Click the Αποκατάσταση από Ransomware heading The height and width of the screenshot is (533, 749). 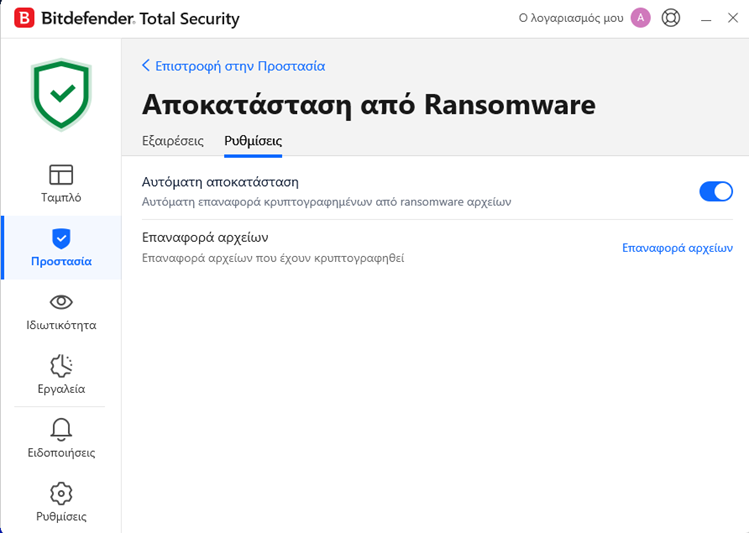(368, 104)
